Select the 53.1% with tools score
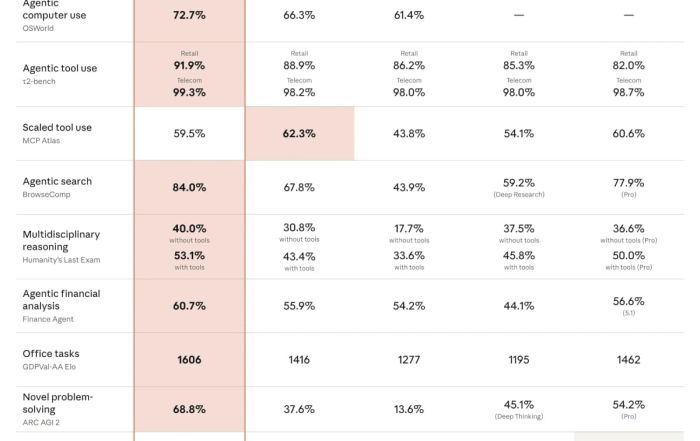The width and height of the screenshot is (700, 441). point(189,255)
